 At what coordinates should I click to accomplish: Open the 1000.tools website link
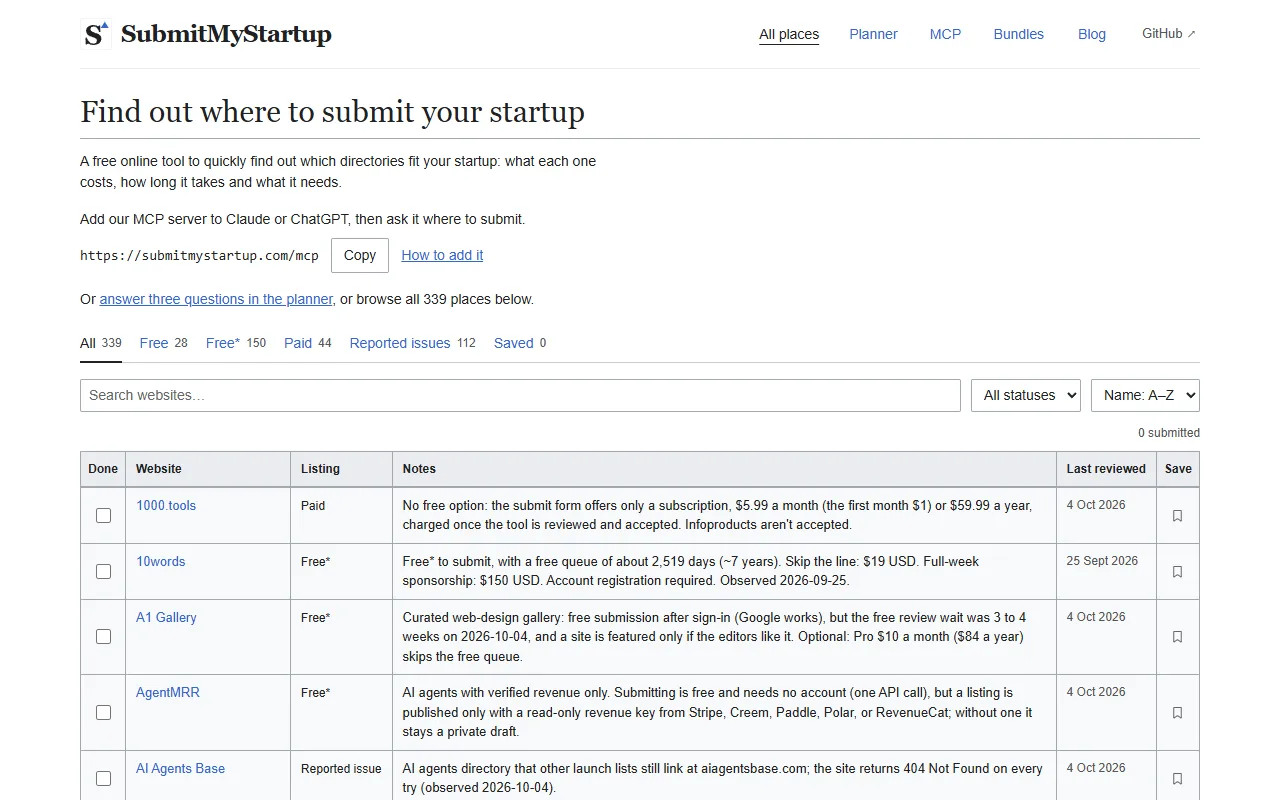(x=166, y=505)
